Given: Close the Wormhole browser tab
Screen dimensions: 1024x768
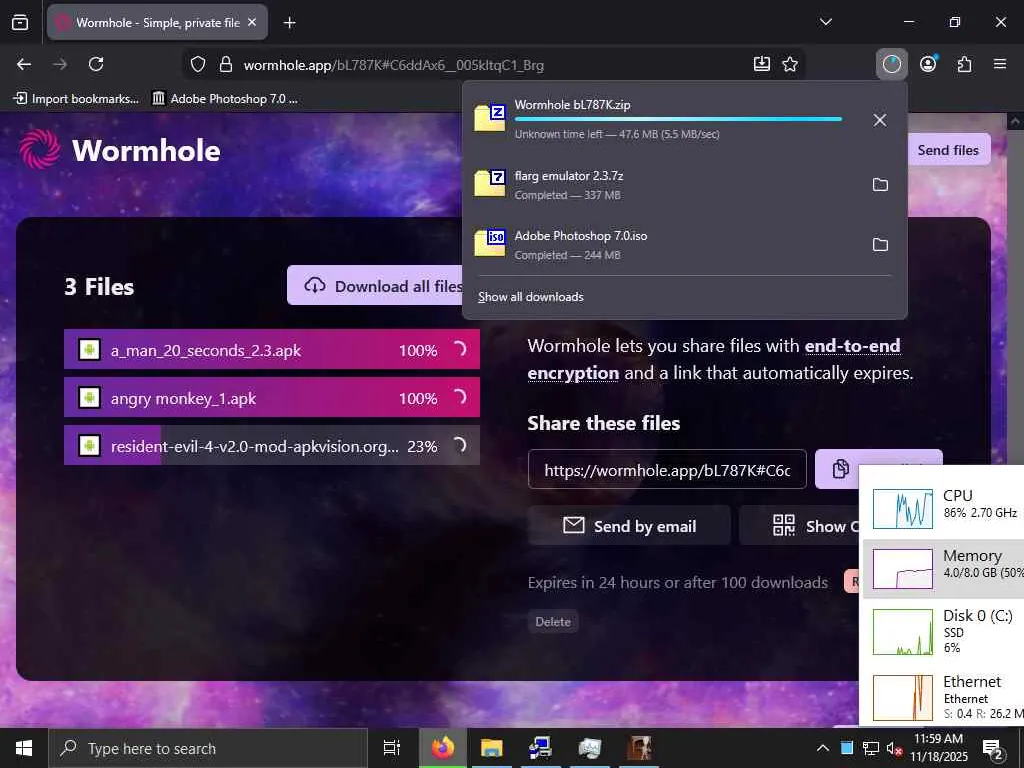Looking at the screenshot, I should (252, 22).
